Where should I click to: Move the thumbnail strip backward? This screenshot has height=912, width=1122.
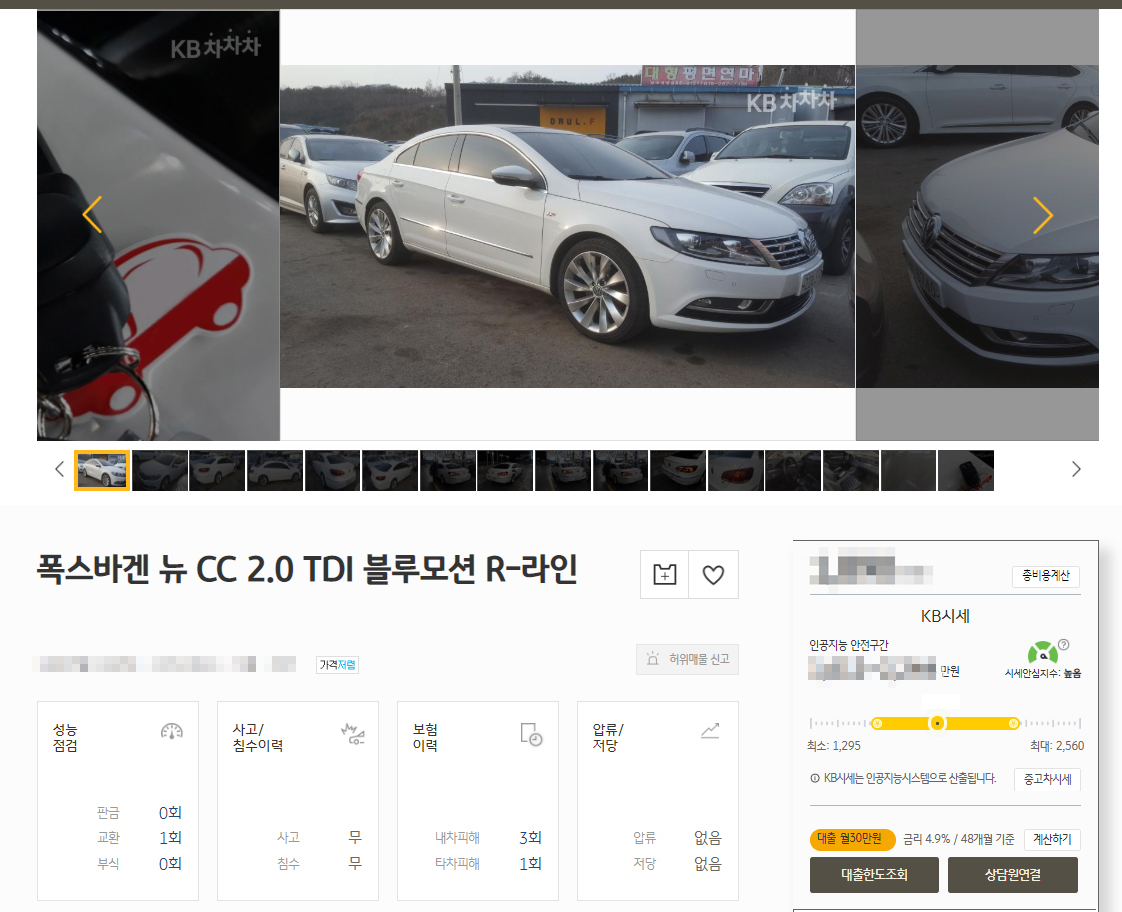click(59, 469)
